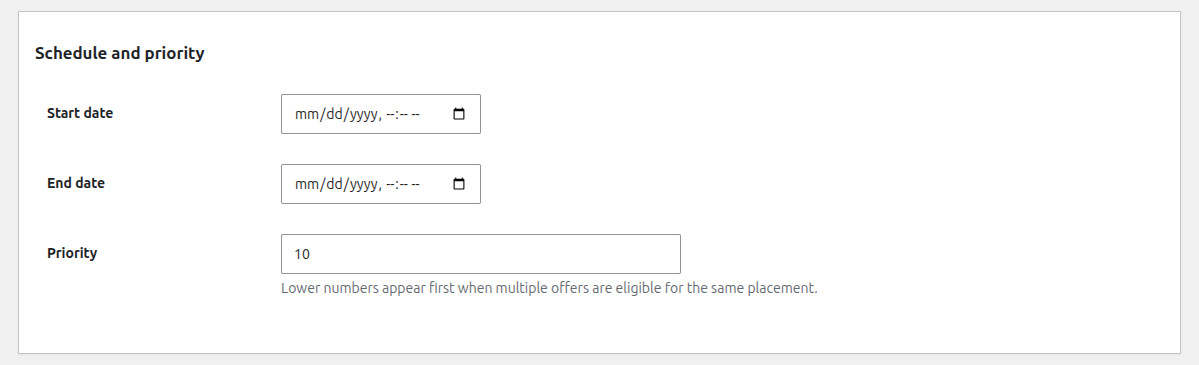
Task: Click the Lower numbers appear first help text
Action: pos(549,288)
